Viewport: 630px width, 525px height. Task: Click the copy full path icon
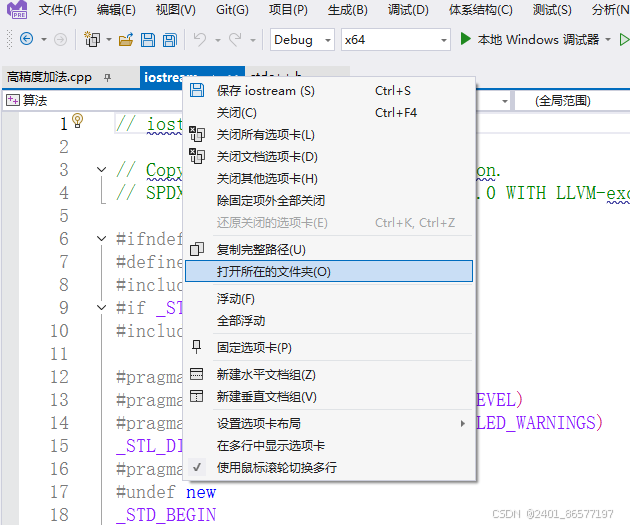coord(197,249)
